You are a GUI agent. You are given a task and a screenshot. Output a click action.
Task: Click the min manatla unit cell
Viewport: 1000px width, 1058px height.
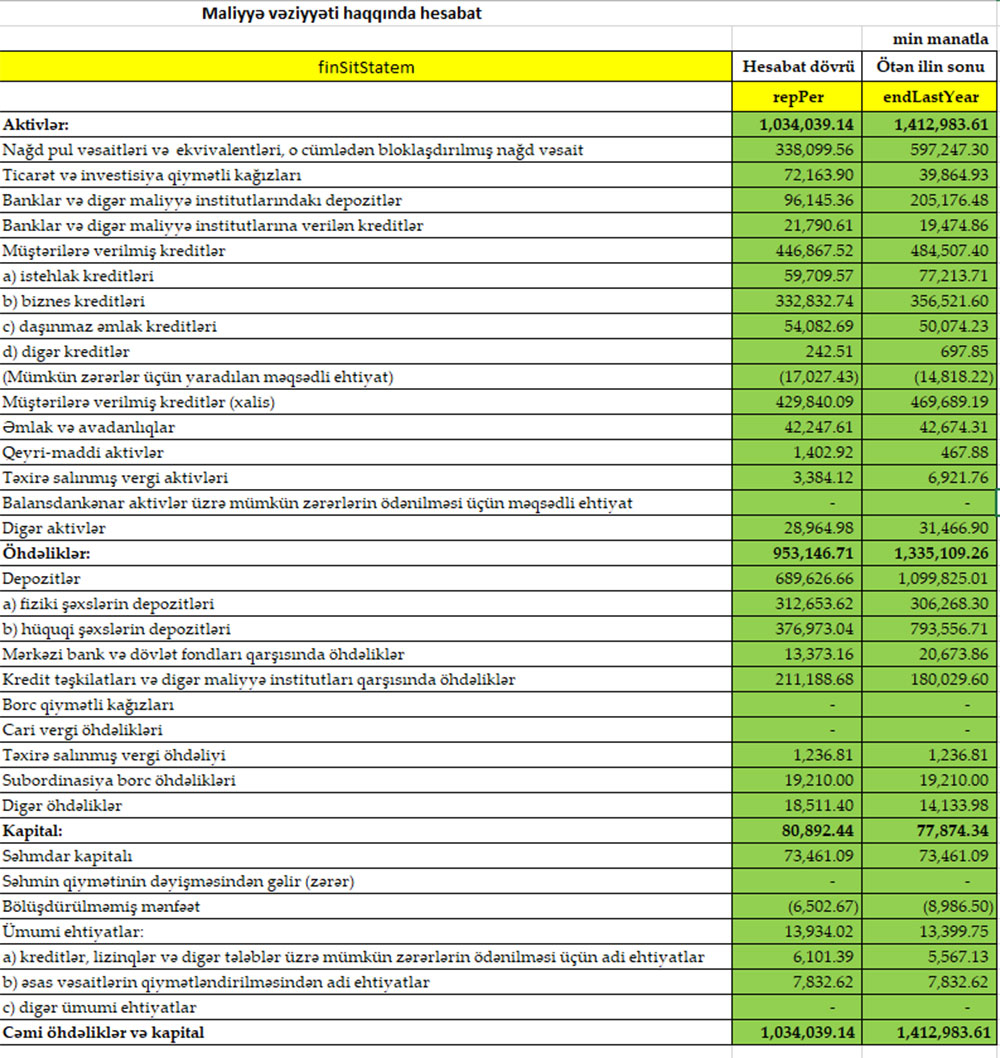click(931, 38)
